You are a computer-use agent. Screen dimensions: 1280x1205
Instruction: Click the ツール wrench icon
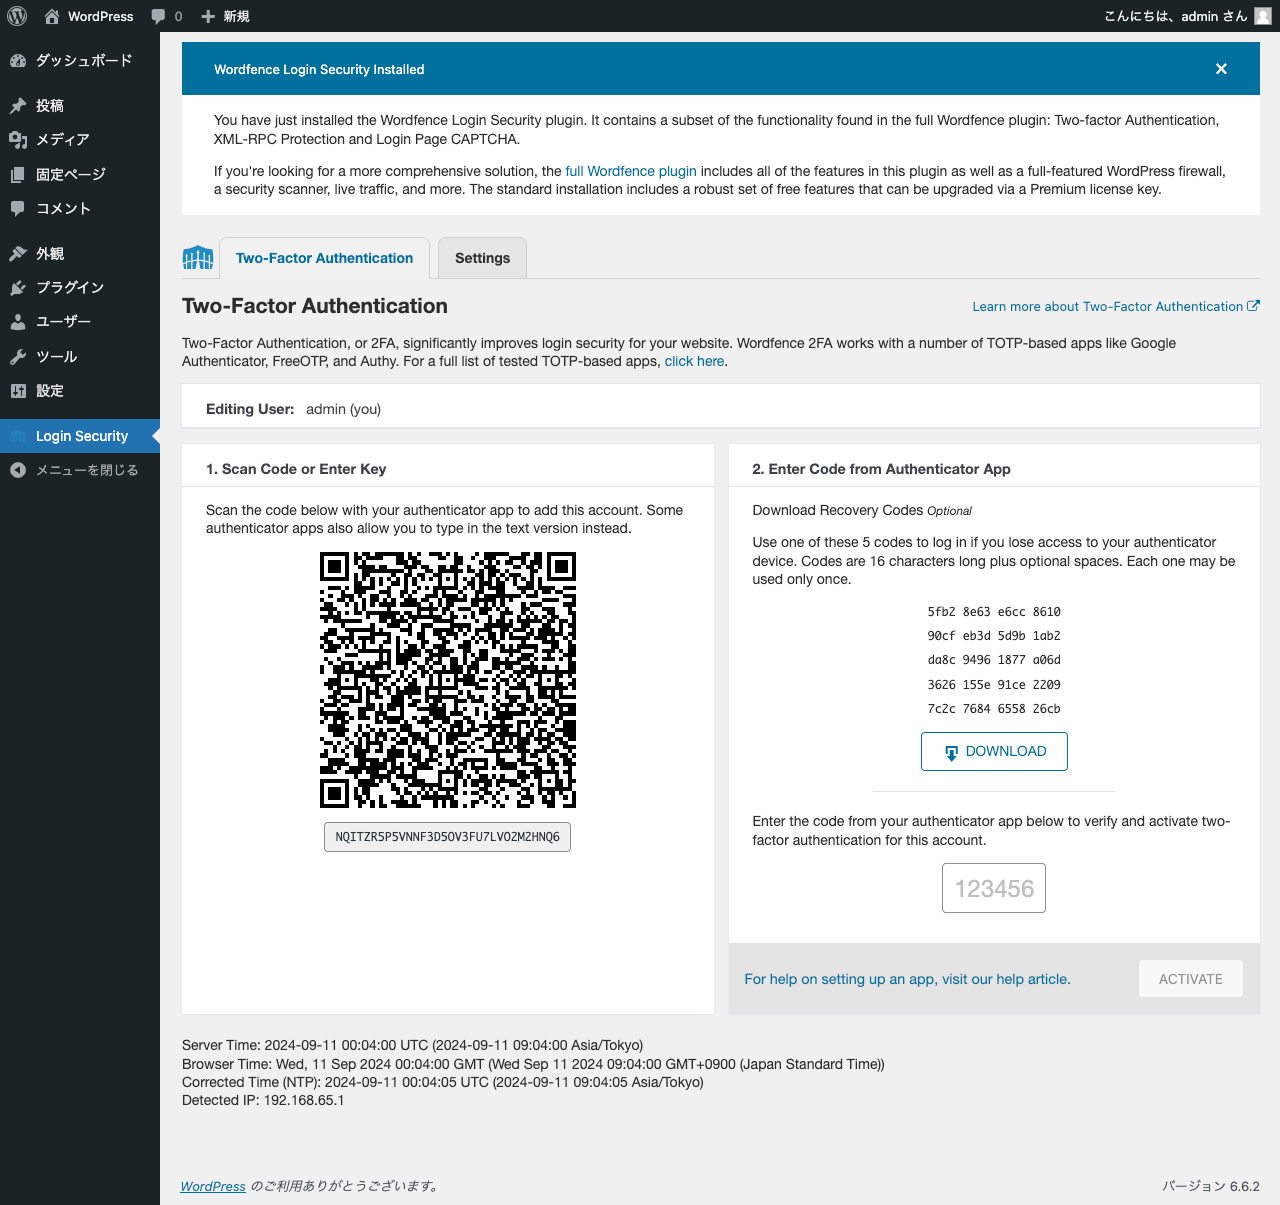coord(18,356)
